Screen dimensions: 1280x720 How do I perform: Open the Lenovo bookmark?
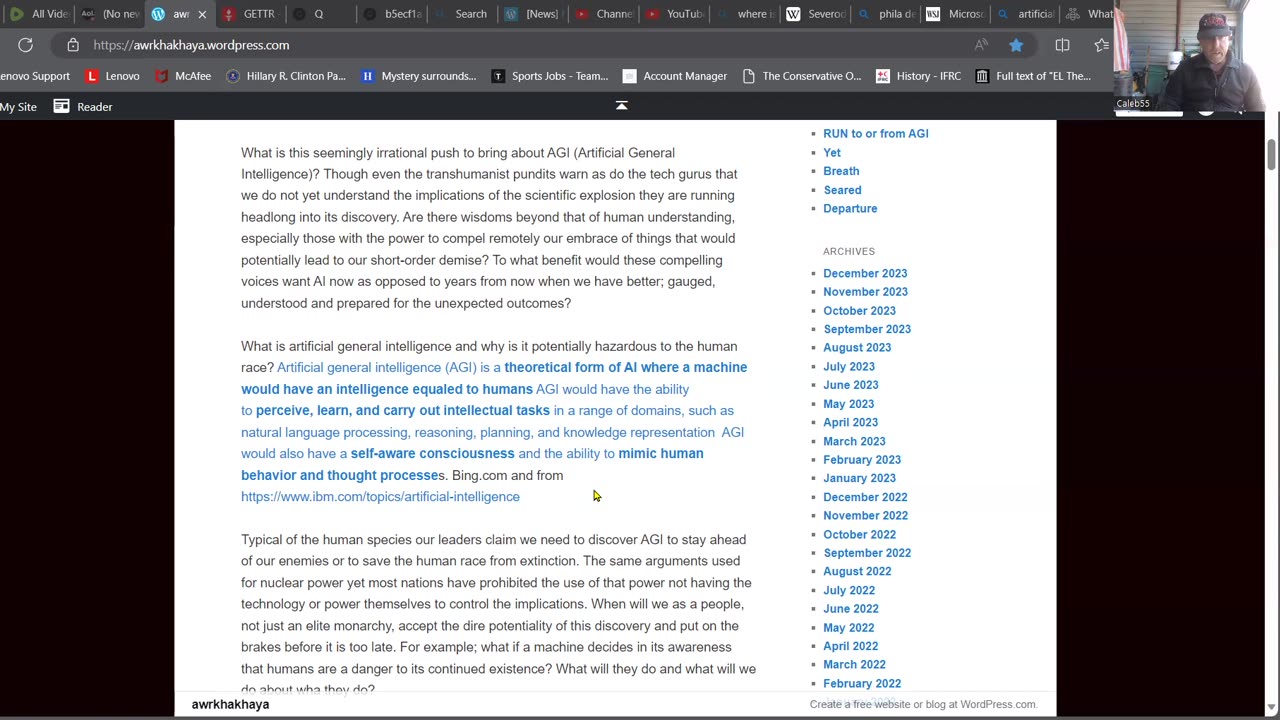[x=112, y=76]
